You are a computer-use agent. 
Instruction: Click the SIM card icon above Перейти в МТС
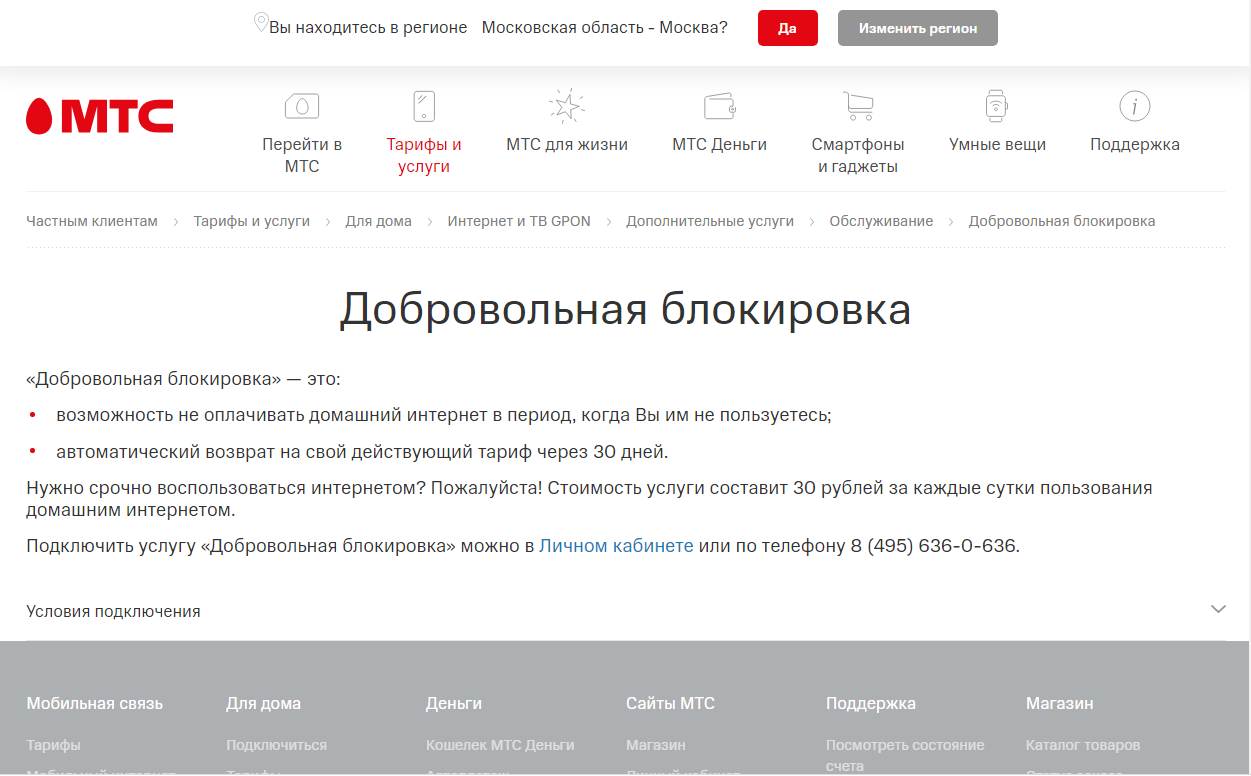(302, 106)
